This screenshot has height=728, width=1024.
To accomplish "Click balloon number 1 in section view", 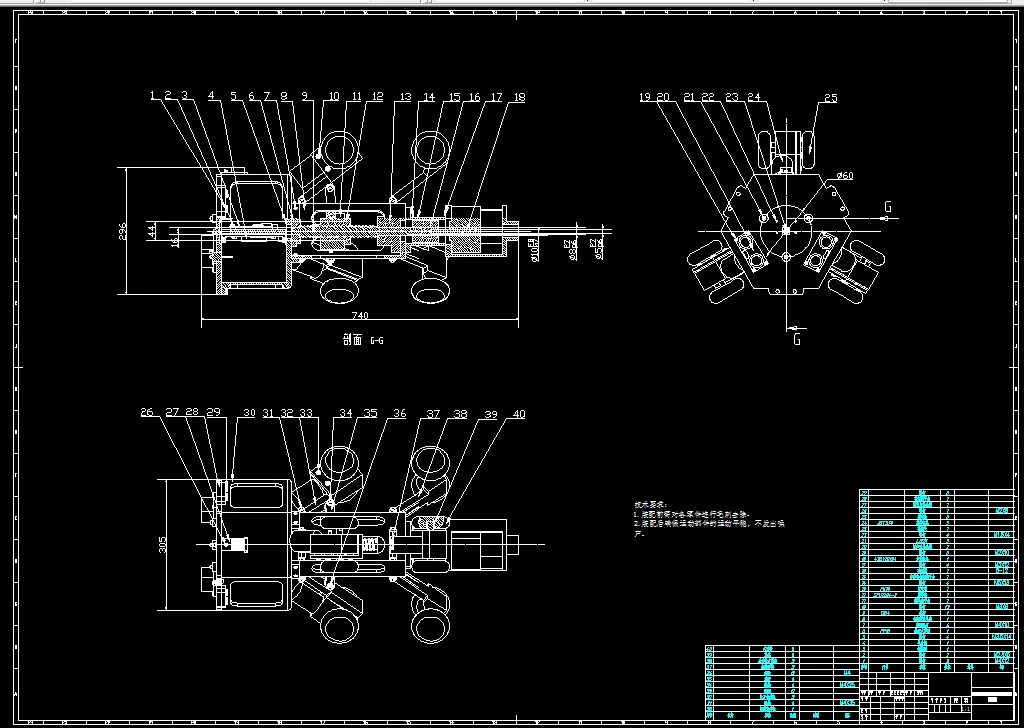I will [x=153, y=96].
